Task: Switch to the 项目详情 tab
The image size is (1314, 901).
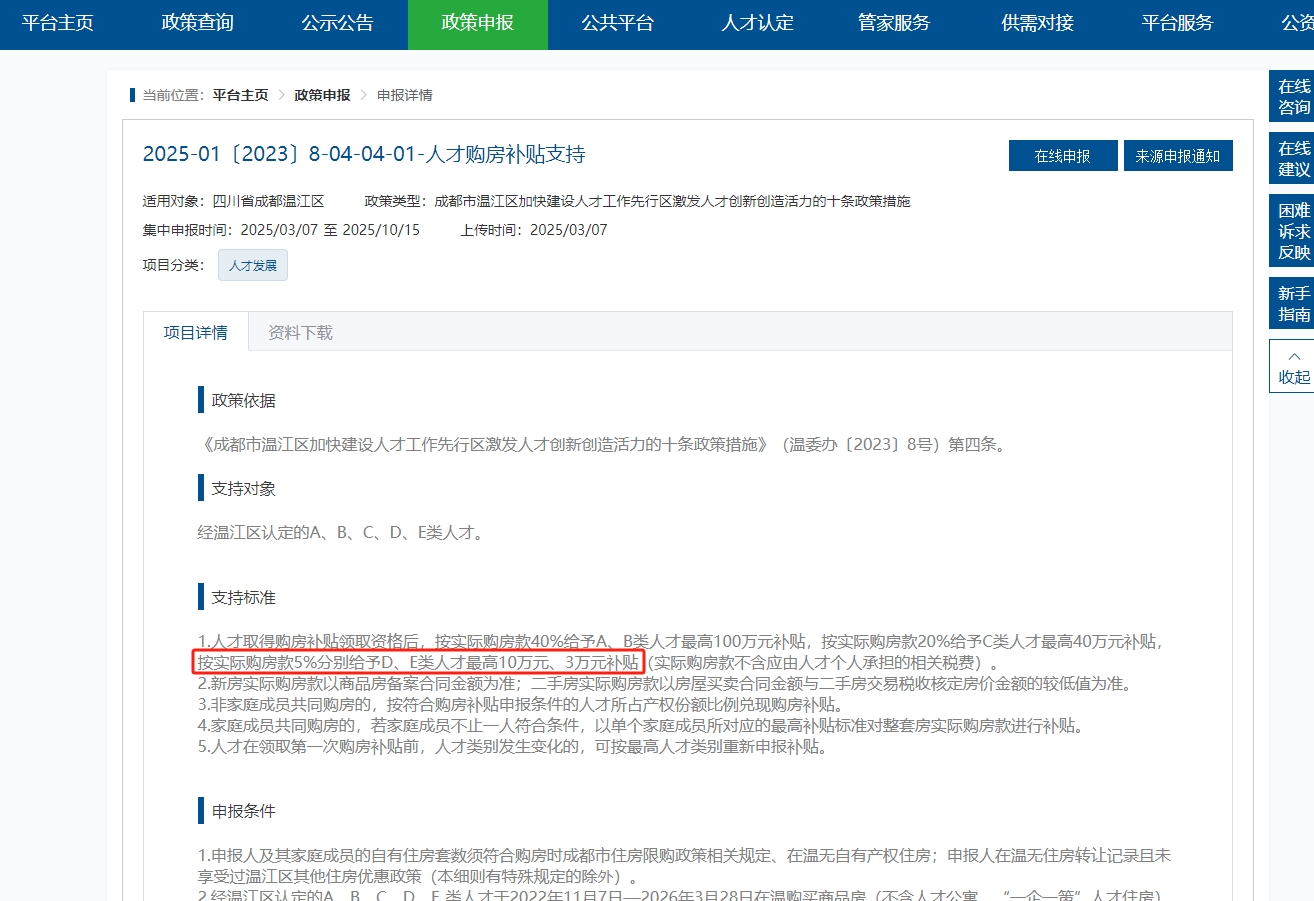Action: click(x=196, y=332)
